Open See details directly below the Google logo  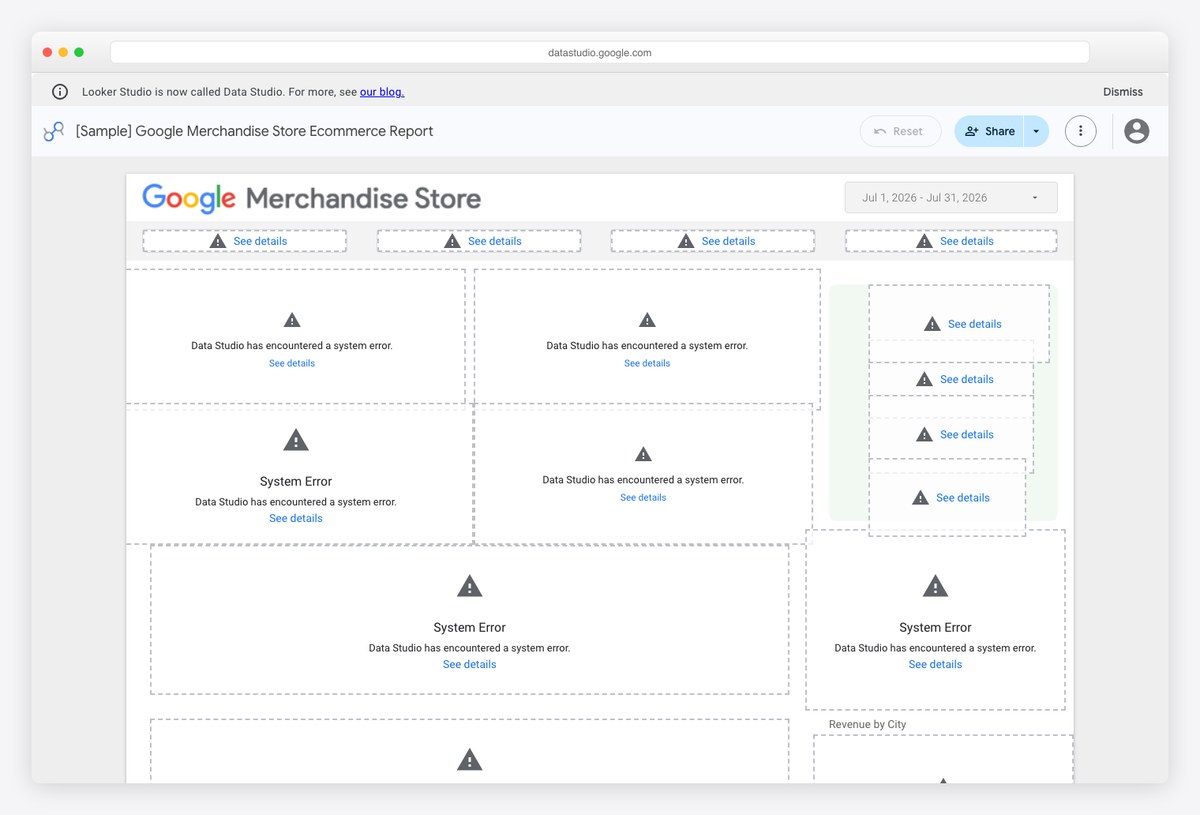[260, 241]
